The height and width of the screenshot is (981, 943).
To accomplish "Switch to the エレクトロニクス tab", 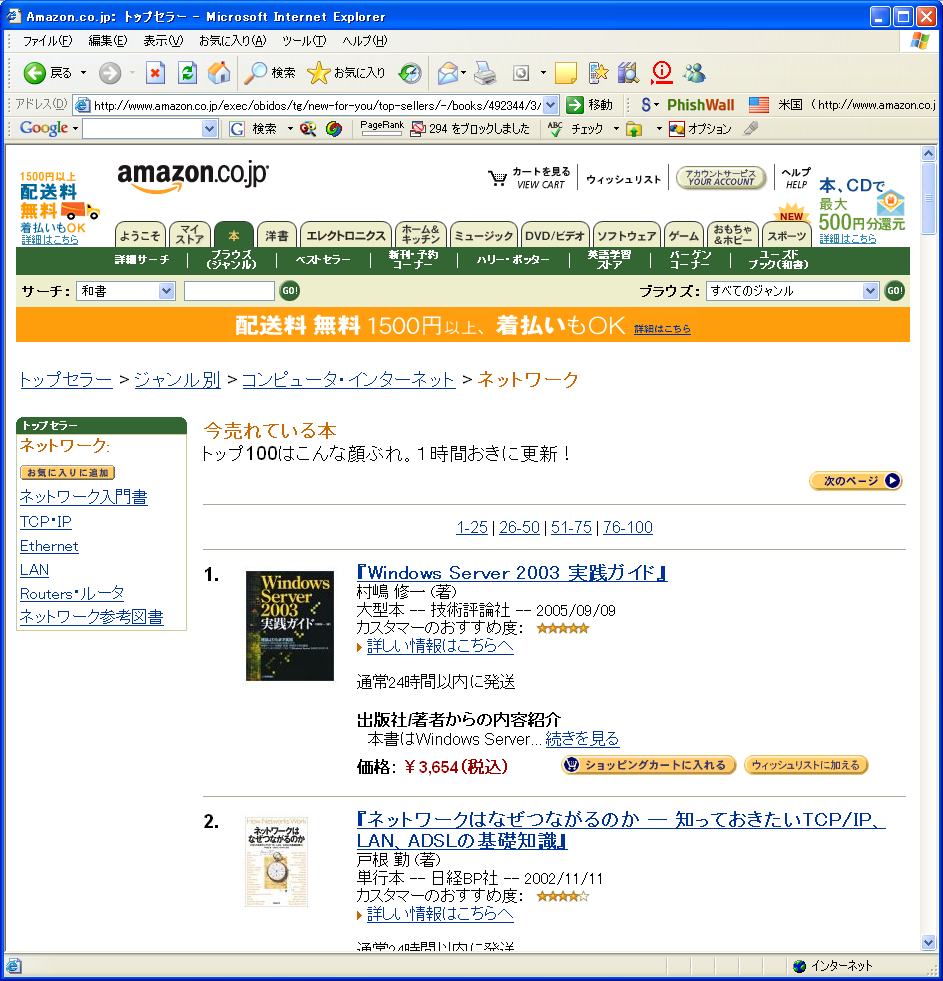I will [x=345, y=235].
